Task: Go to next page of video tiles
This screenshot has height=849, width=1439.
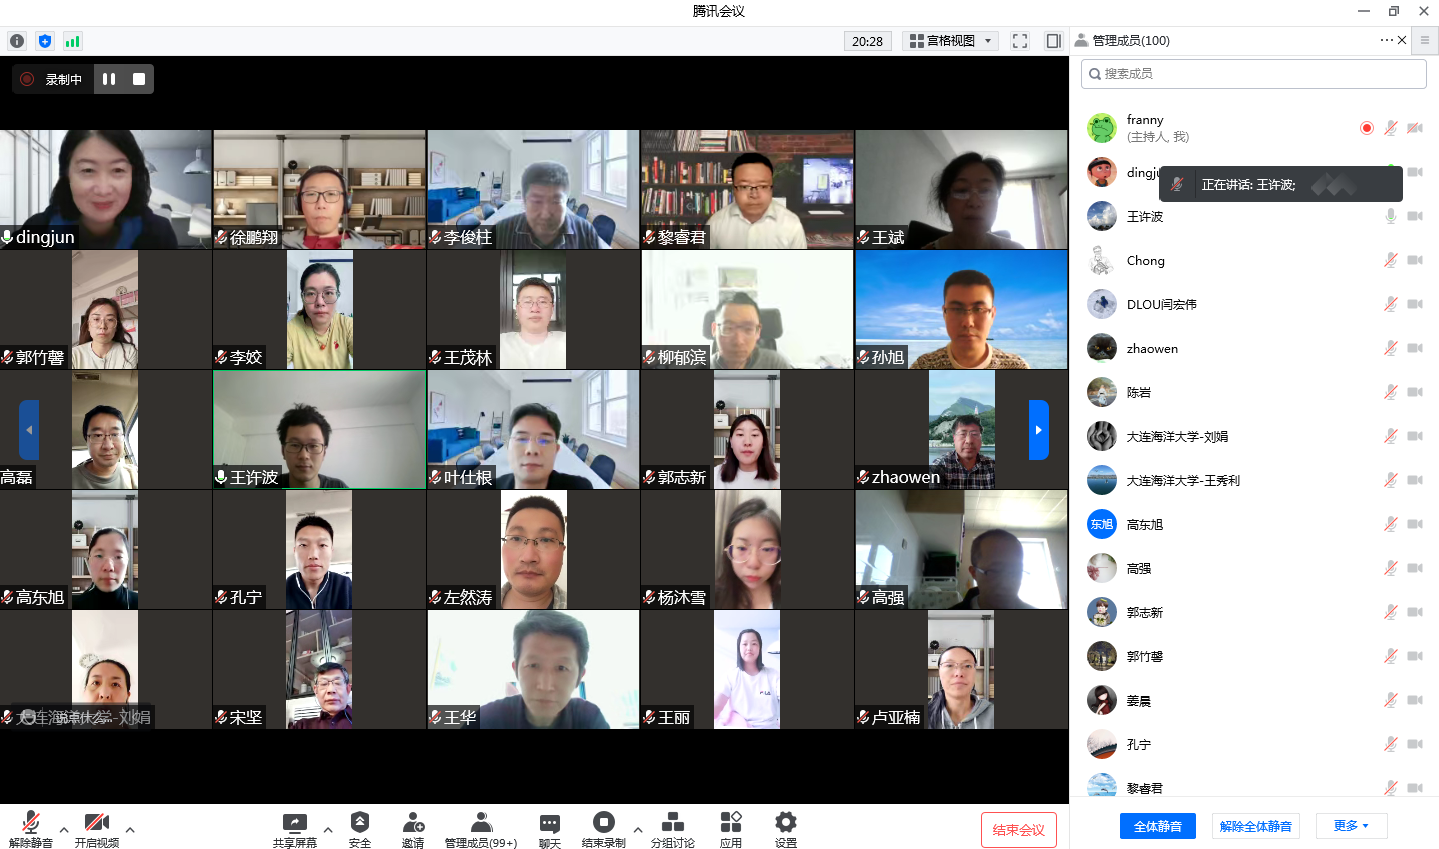Action: [1039, 430]
